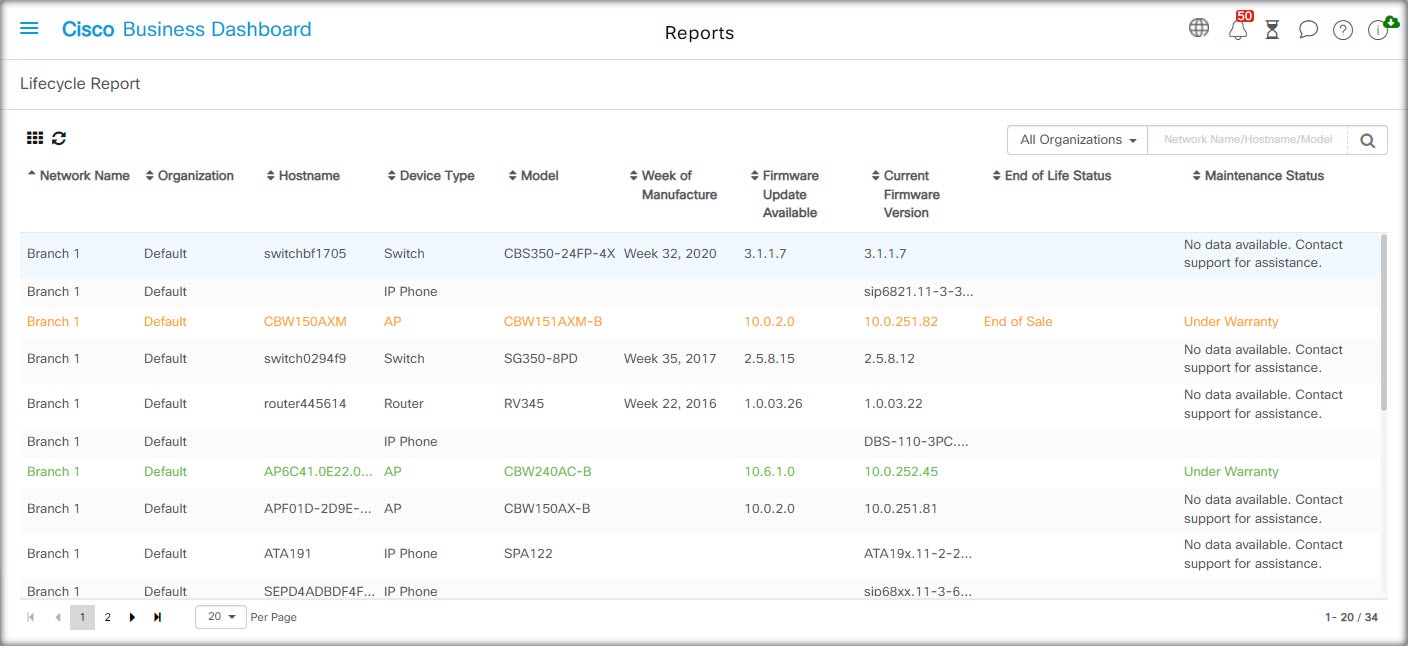The height and width of the screenshot is (646, 1408).
Task: Open the question mark help icon
Action: point(1343,30)
